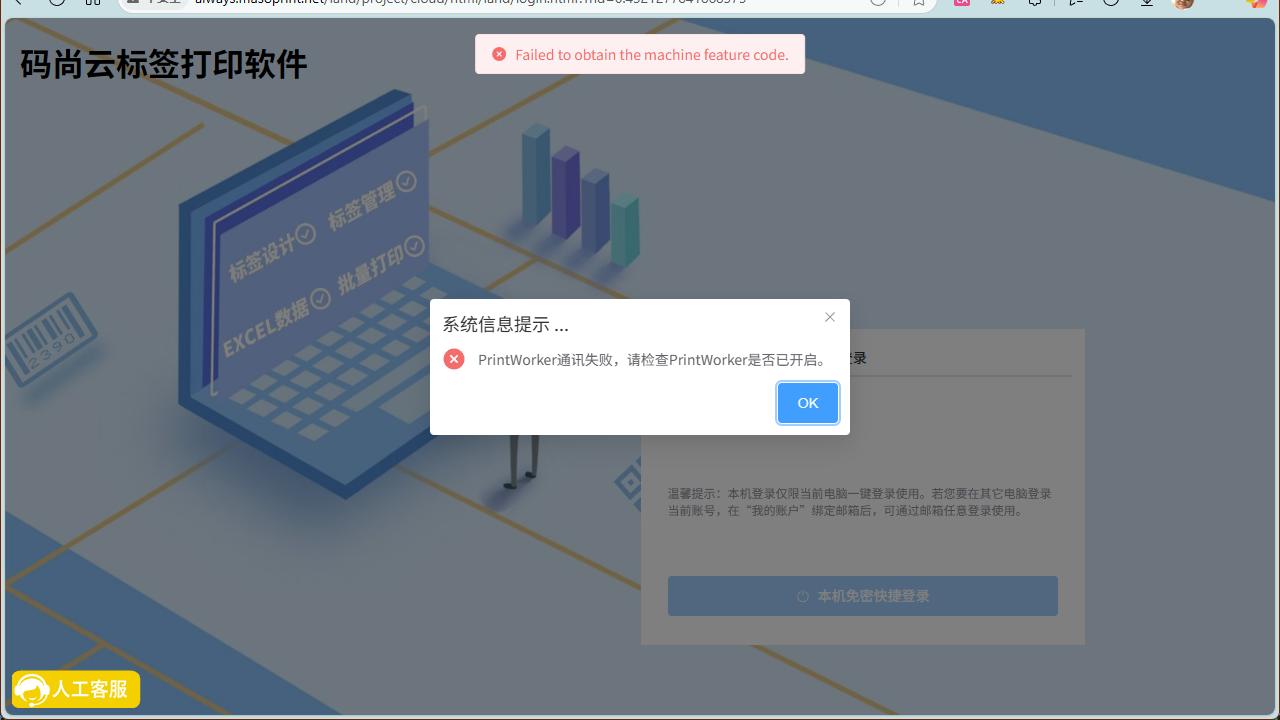Click the headset icon on customer service badge
Screen dimensions: 1280x720
[x=32, y=690]
